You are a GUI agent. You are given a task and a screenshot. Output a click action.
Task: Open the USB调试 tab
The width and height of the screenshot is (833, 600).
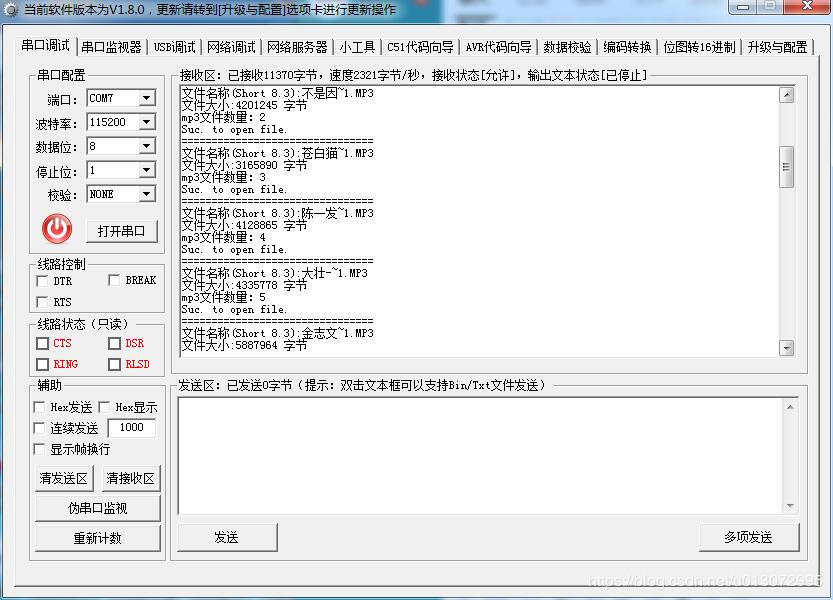[x=174, y=47]
